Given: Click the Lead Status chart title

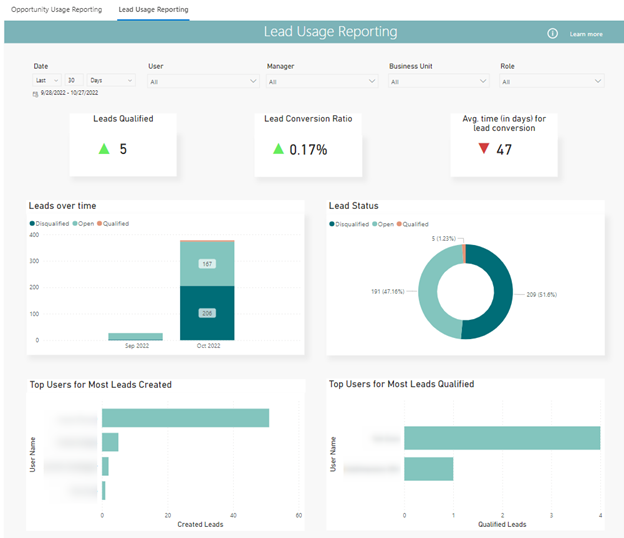Looking at the screenshot, I should tap(353, 206).
